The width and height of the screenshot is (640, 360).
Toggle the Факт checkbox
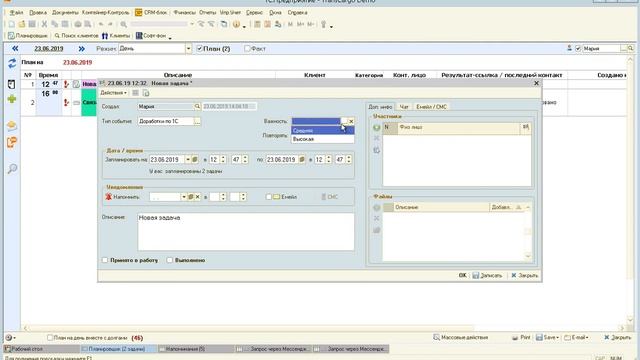point(247,49)
